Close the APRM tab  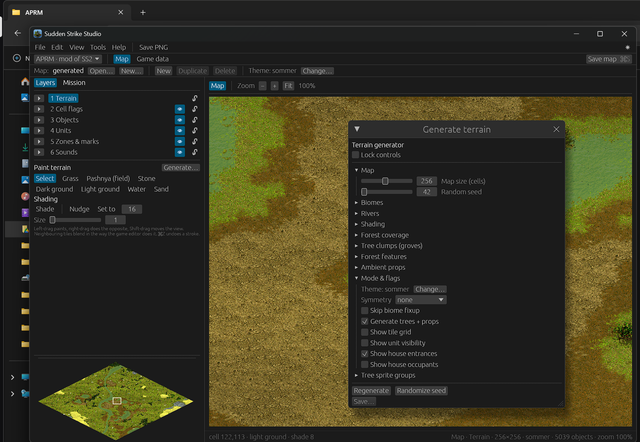click(x=120, y=12)
